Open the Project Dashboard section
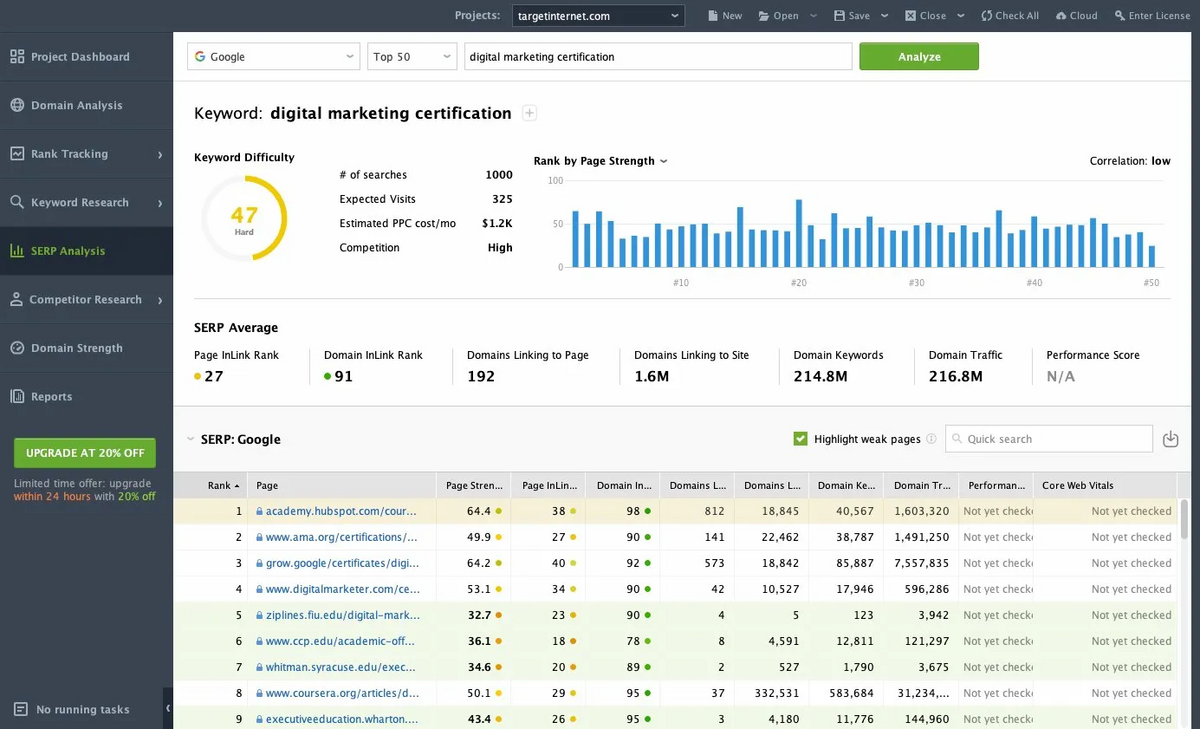Screen dimensions: 1200x729 (x=86, y=57)
